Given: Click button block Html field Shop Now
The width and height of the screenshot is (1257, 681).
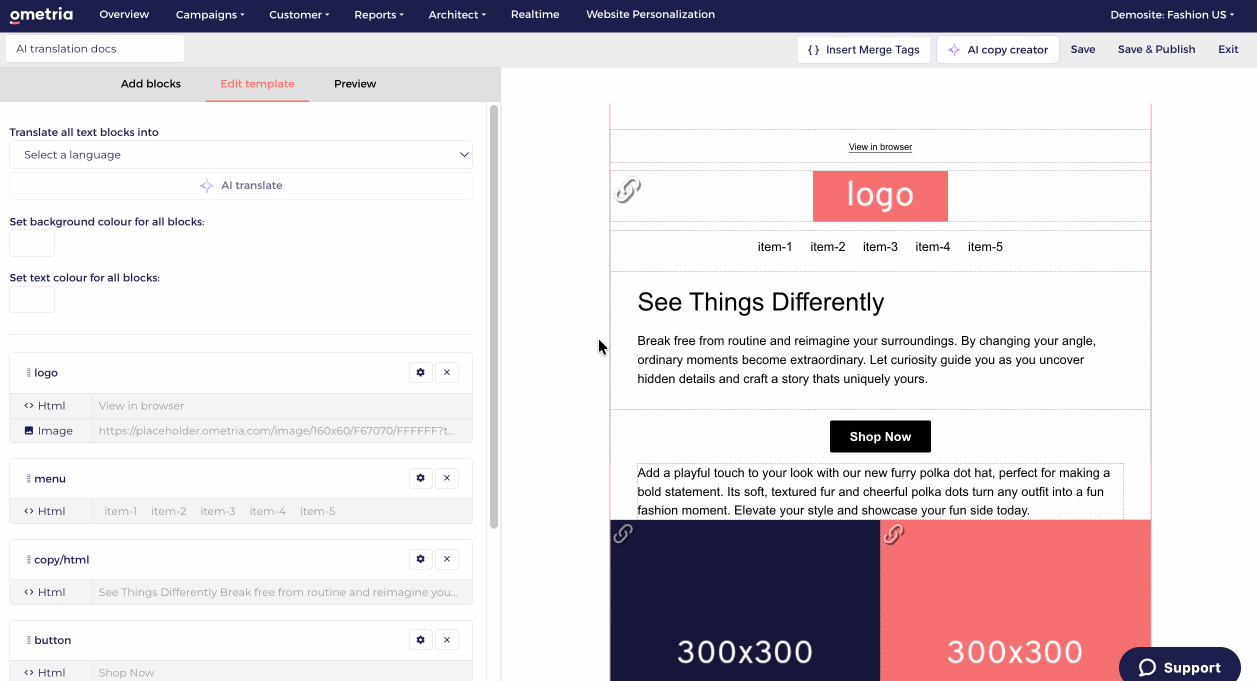Looking at the screenshot, I should [x=281, y=672].
